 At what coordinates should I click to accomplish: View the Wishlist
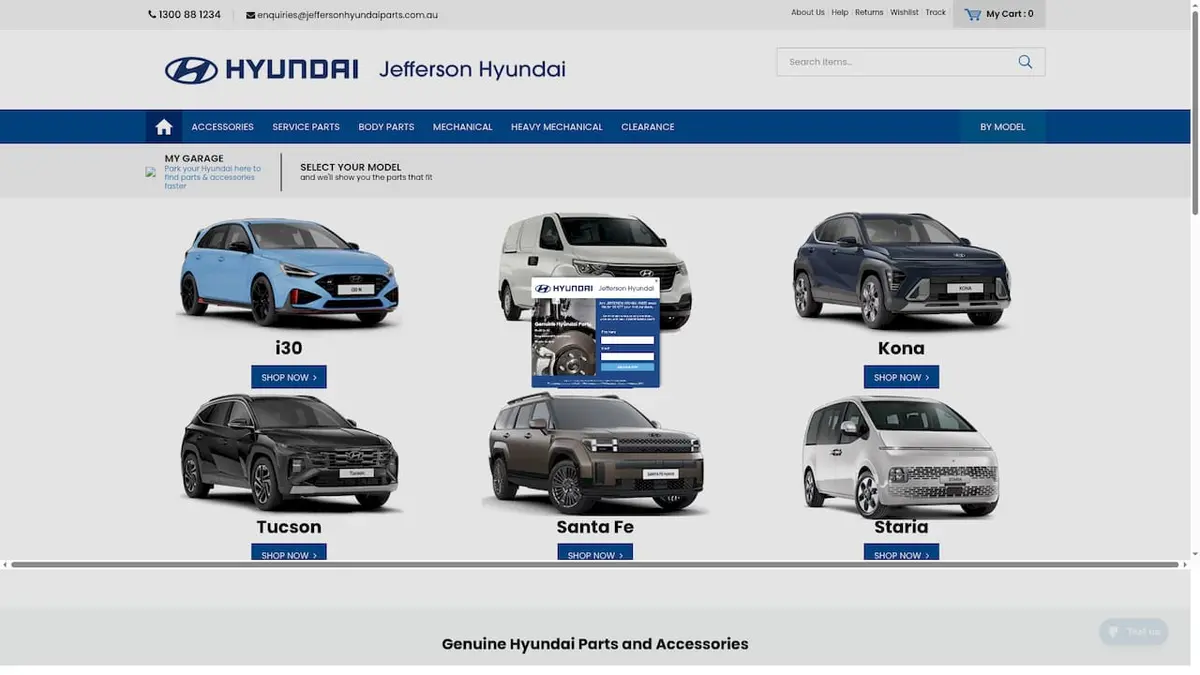904,13
